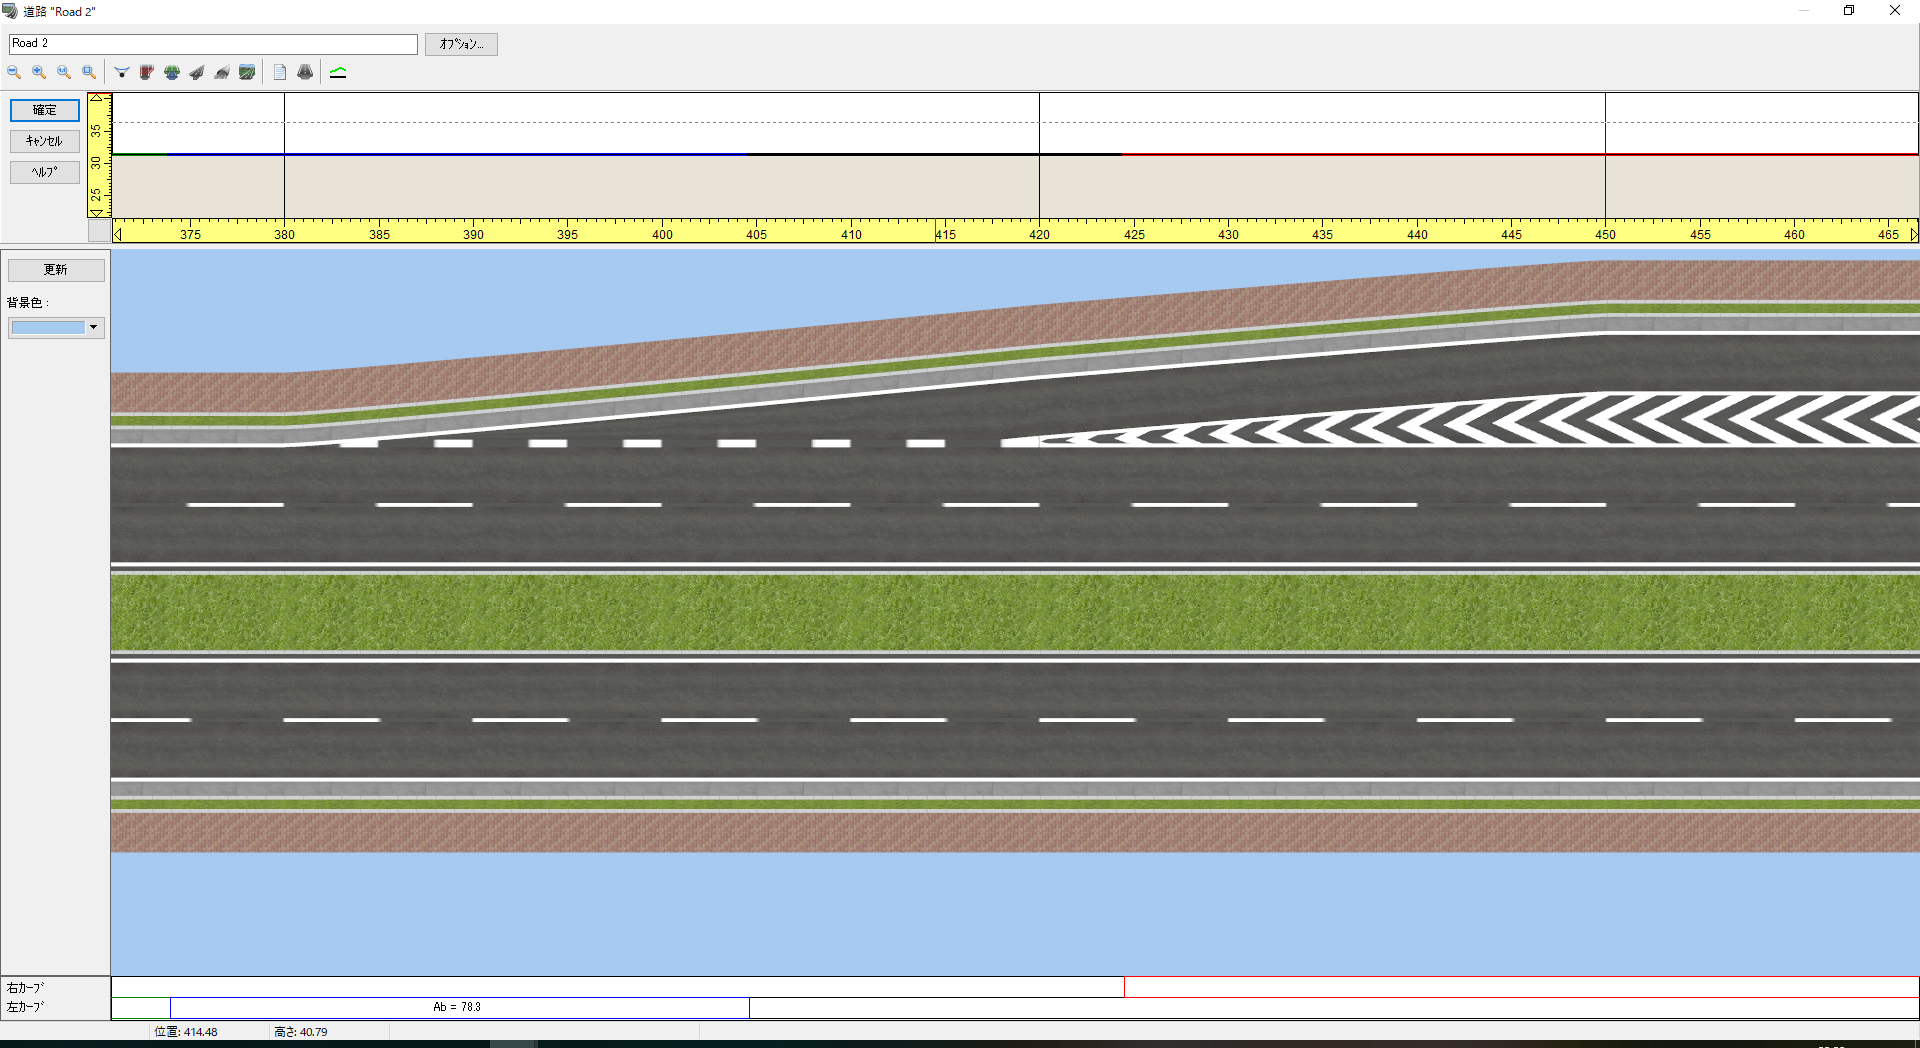Click the down arrow on vertical ruler

(97, 212)
